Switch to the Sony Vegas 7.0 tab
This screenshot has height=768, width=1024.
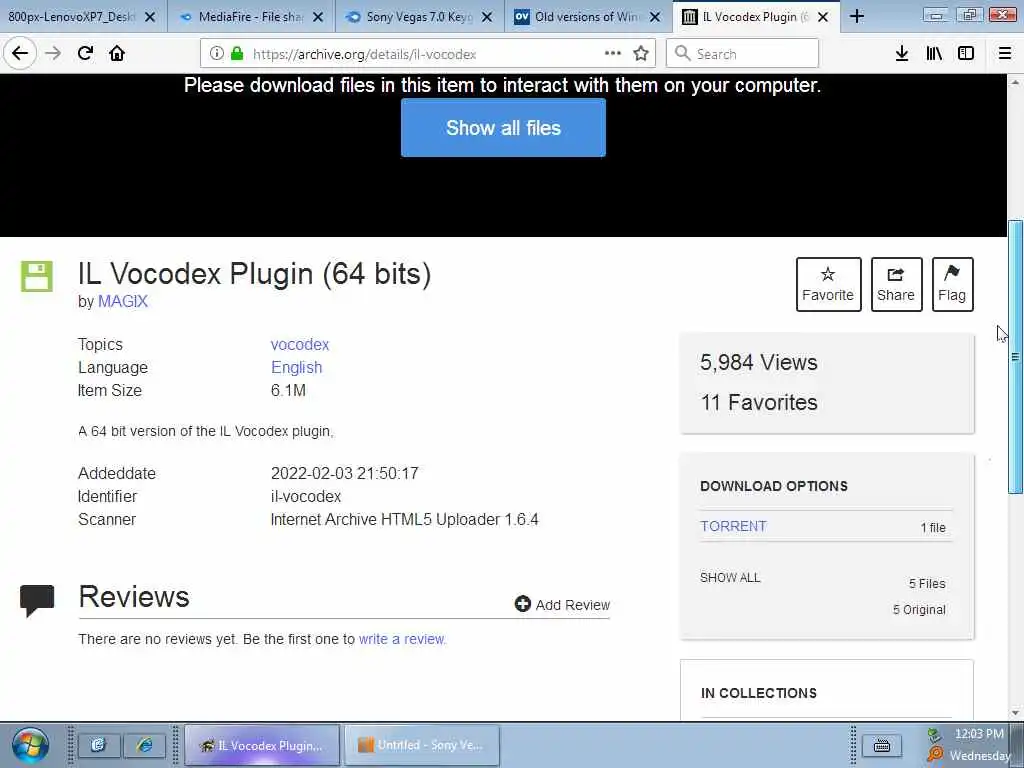[x=420, y=17]
